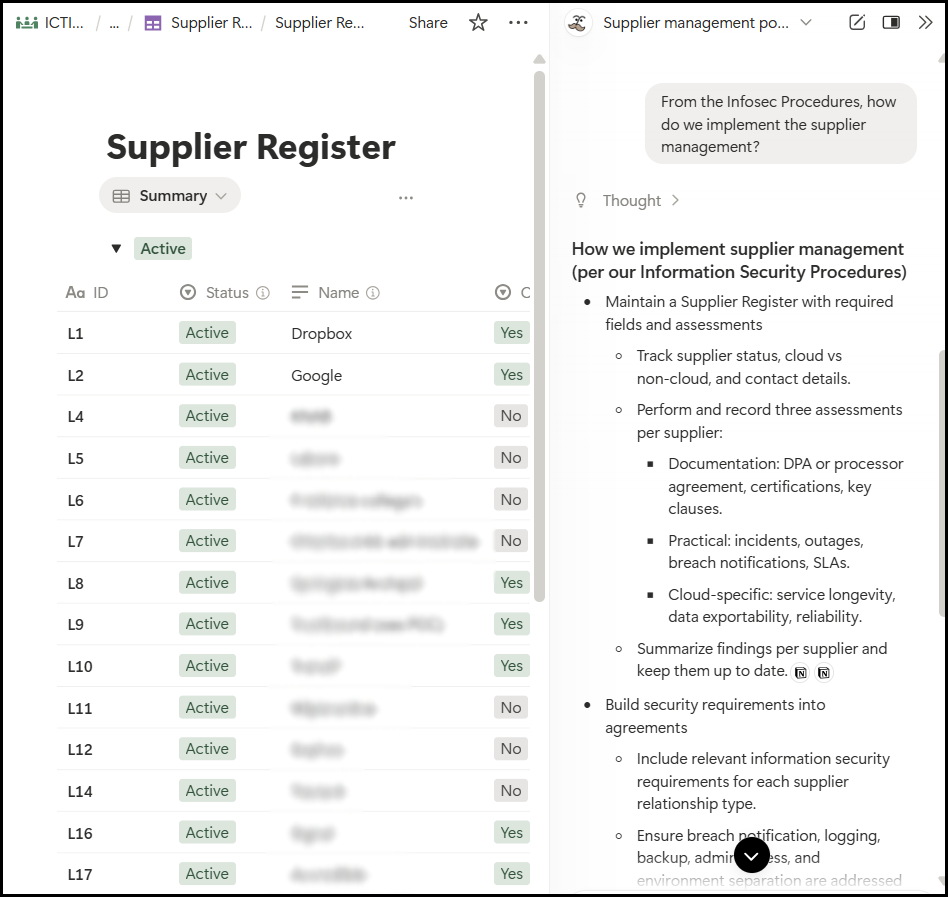Open the page options three-dot menu
948x897 pixels.
[x=518, y=22]
